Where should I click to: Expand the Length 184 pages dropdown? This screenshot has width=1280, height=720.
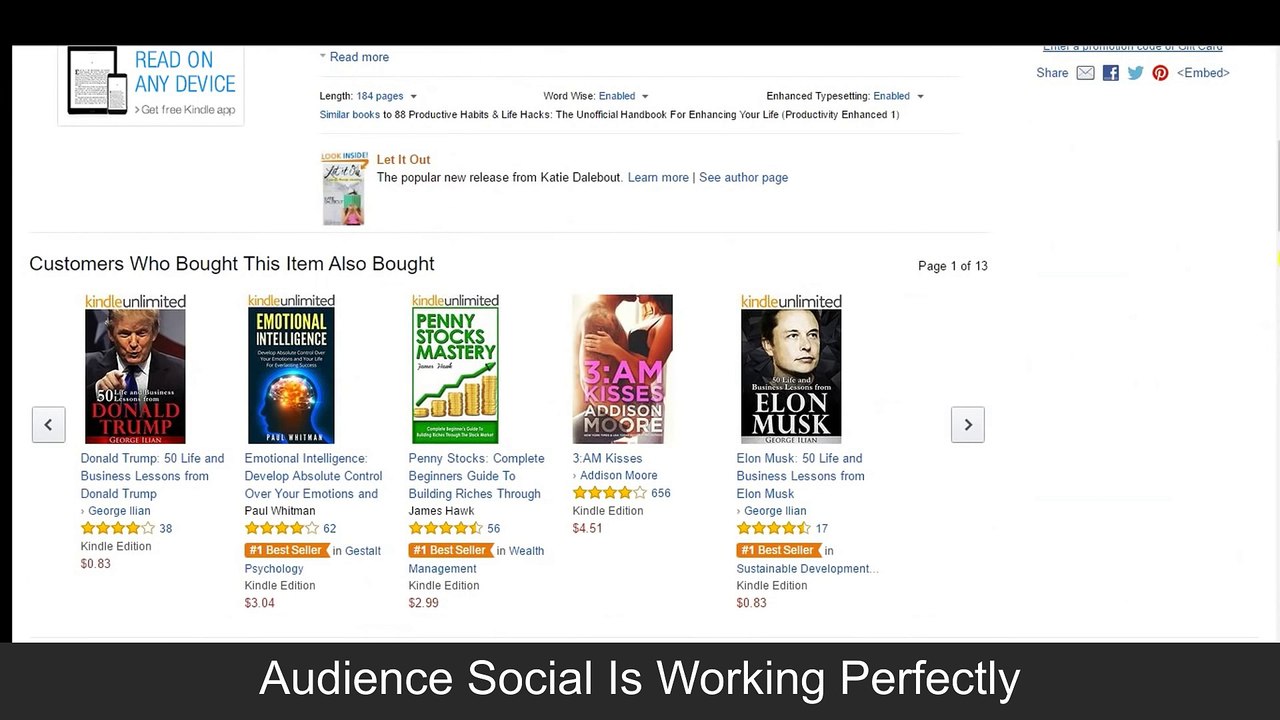point(386,96)
